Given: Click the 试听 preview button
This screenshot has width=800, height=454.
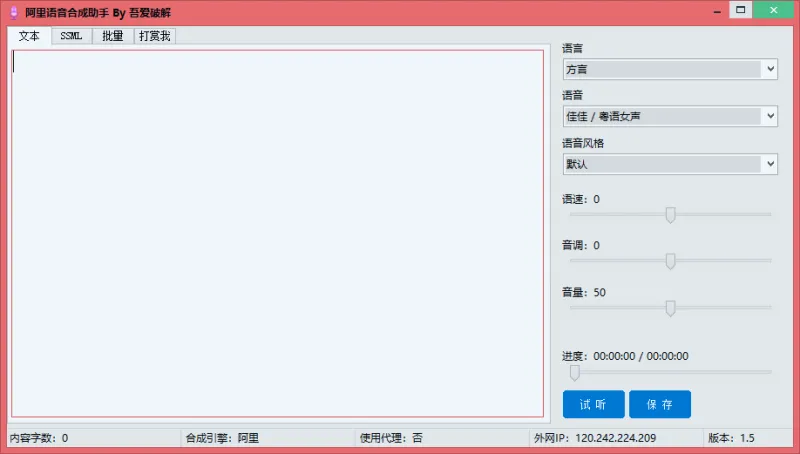Looking at the screenshot, I should pos(593,404).
